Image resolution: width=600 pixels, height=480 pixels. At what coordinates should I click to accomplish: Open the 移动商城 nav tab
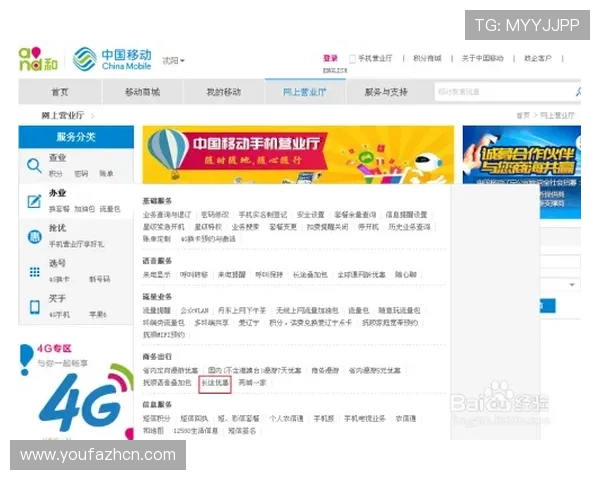coord(142,92)
